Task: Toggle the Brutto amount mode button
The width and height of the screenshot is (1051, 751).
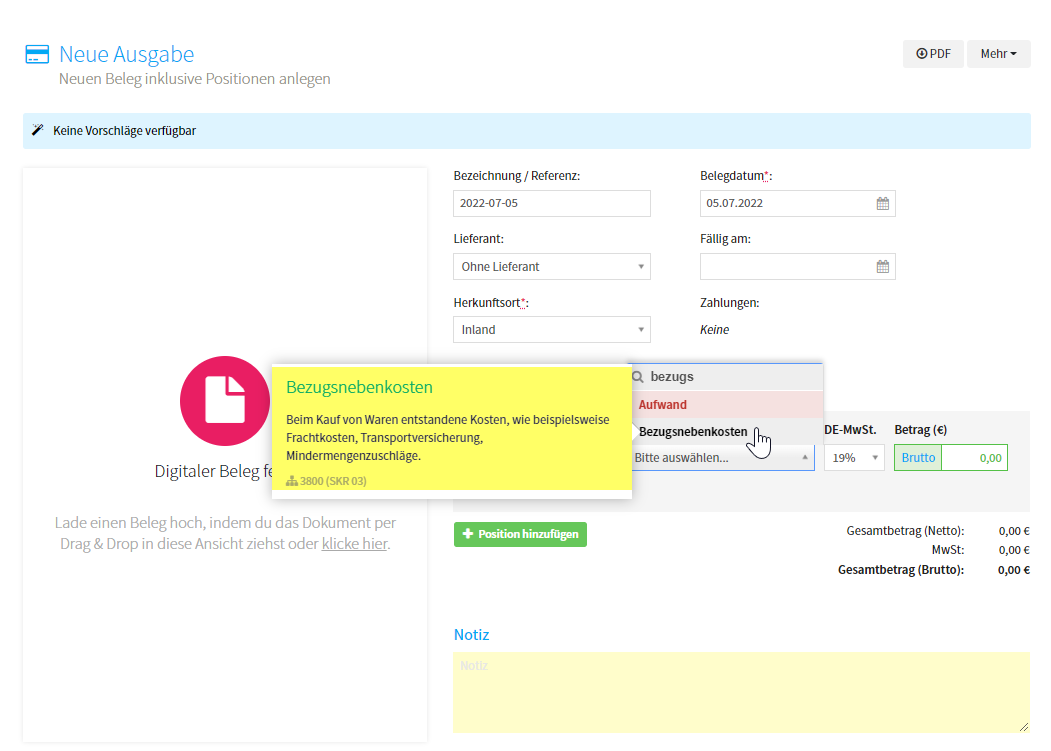Action: tap(918, 457)
